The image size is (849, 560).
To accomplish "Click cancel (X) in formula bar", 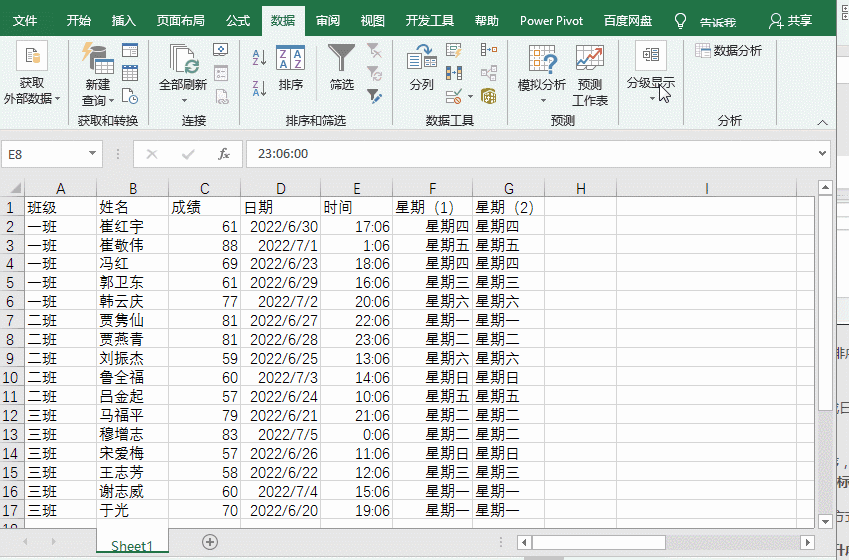I will pos(152,154).
